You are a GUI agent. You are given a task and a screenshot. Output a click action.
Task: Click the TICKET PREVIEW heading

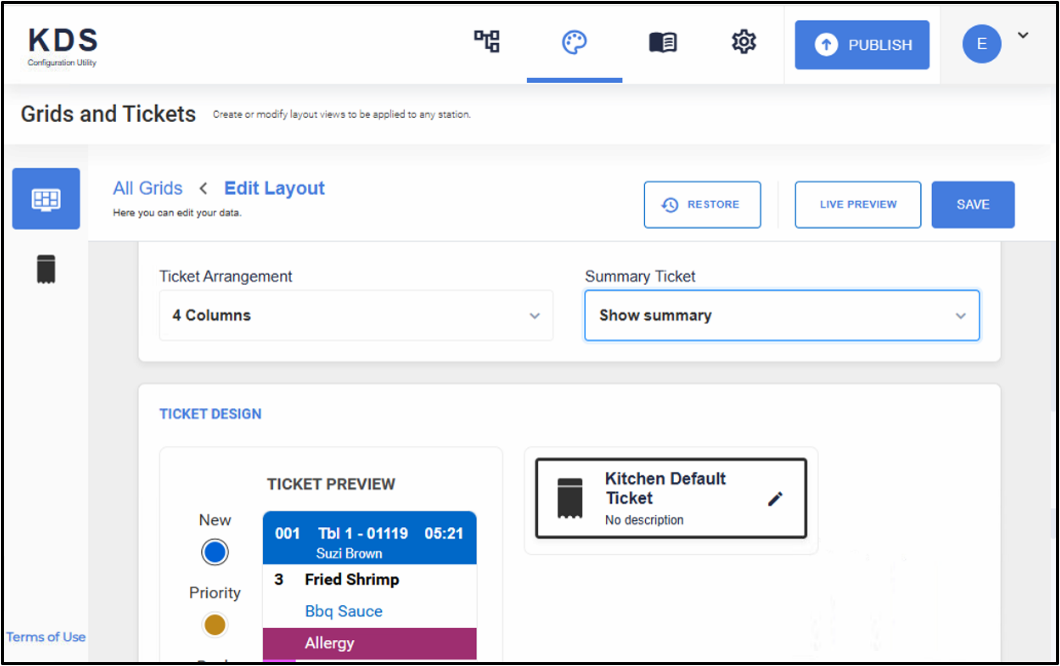pos(331,484)
